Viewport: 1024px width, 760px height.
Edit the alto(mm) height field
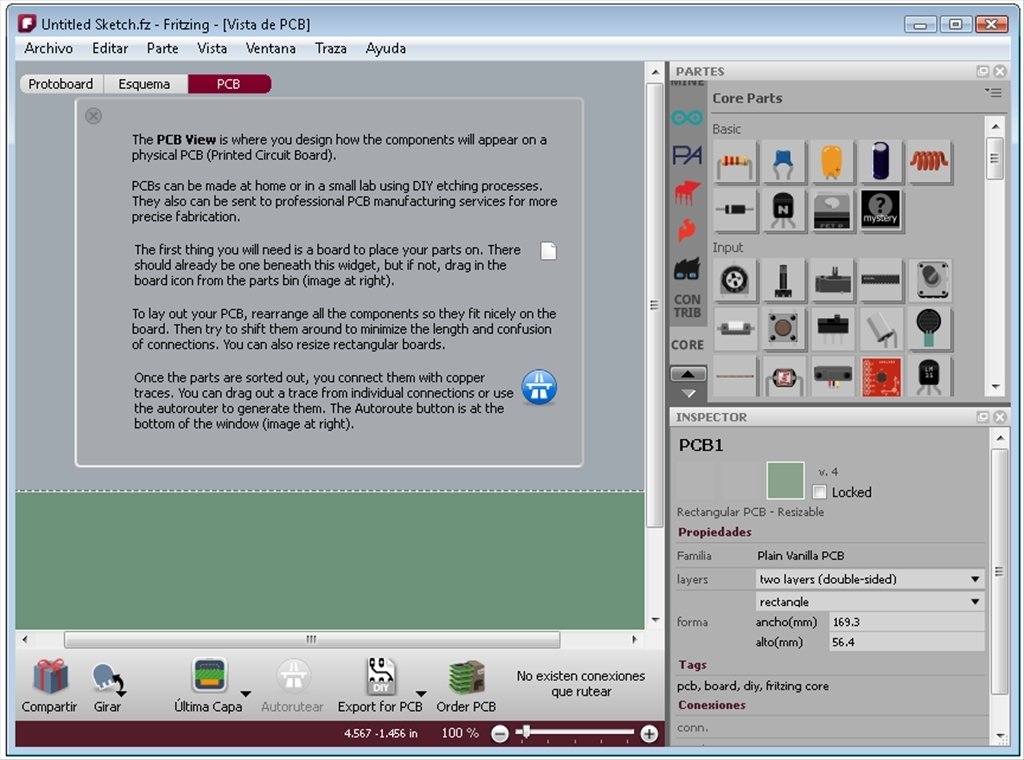pyautogui.click(x=906, y=642)
